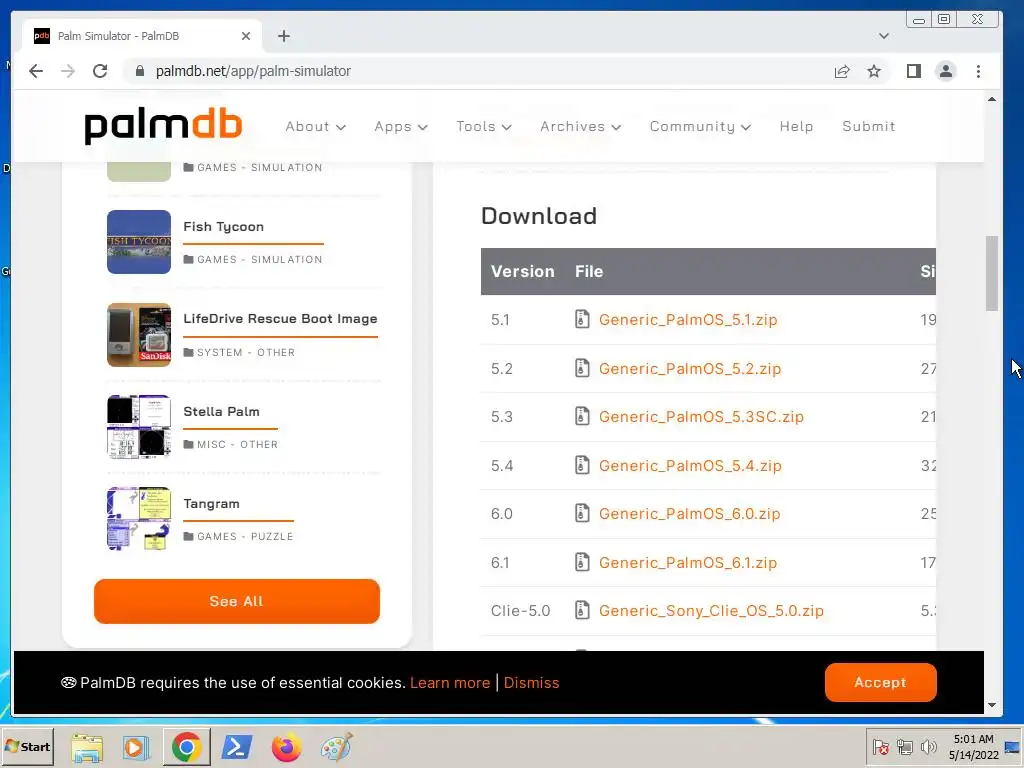Accept the cookies notice

click(x=880, y=682)
